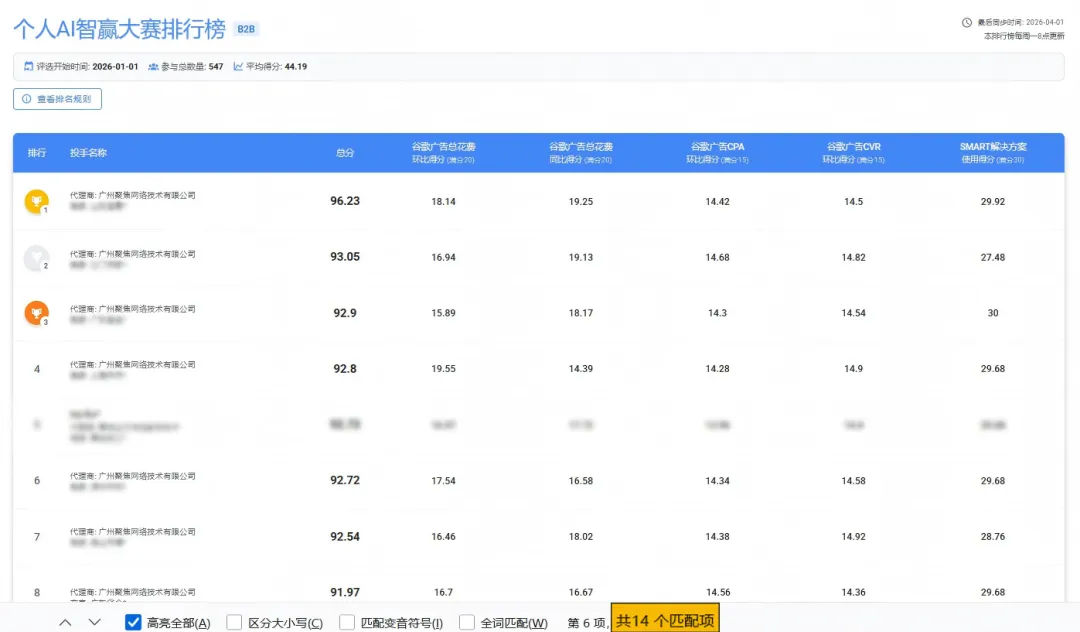Click the chart icon beside 平均得分

click(x=238, y=67)
